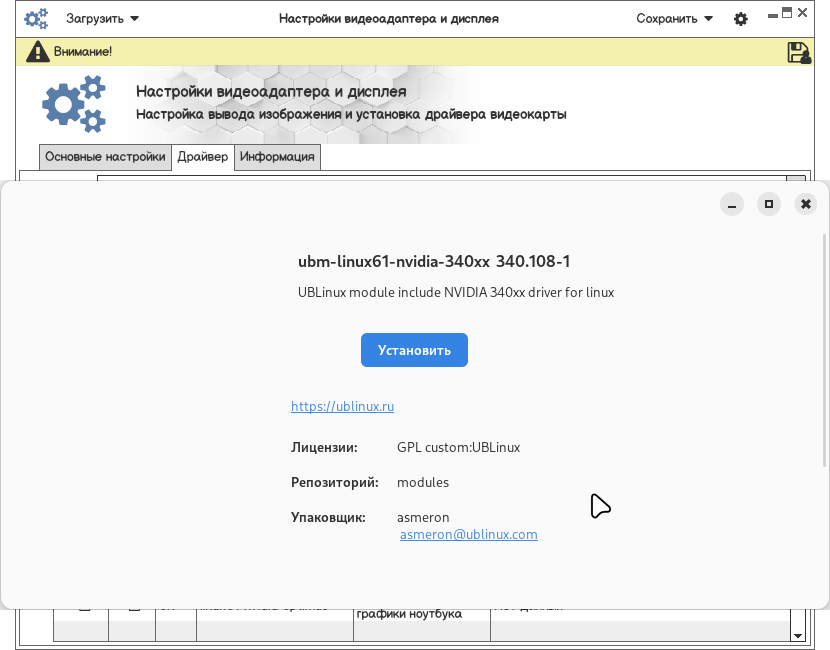The width and height of the screenshot is (830, 650).
Task: Minimize the package details dialog
Action: [732, 204]
